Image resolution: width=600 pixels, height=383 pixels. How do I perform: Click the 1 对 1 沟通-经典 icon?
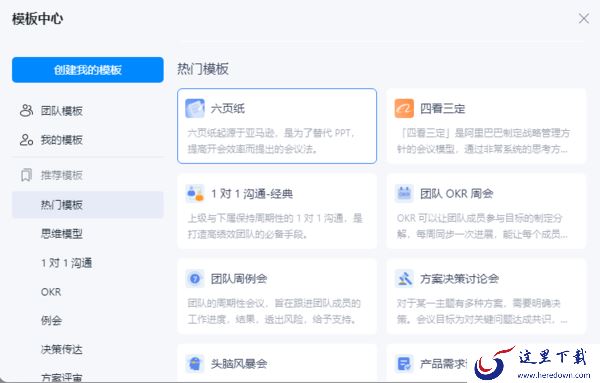pos(195,193)
